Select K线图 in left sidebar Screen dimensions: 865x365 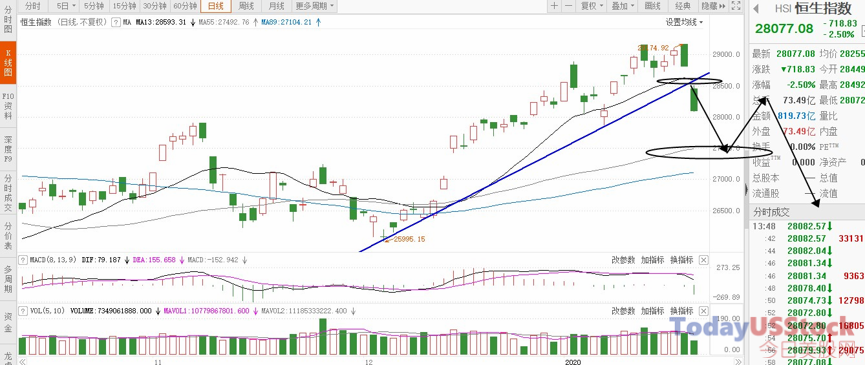click(8, 63)
